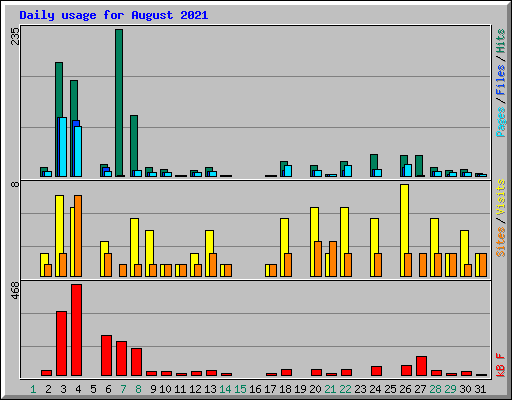Click the red KB bar for day 3
The width and height of the screenshot is (512, 400).
(61, 344)
